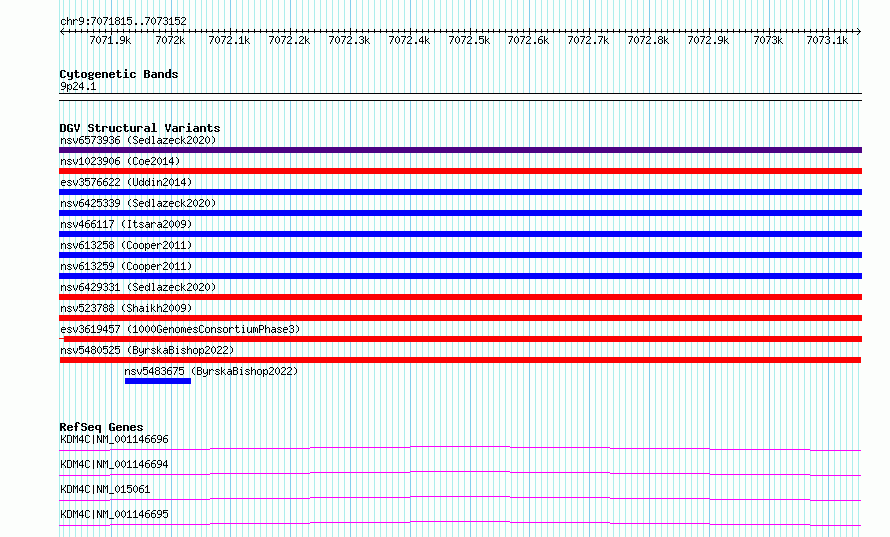Screen dimensions: 890x537
Task: Open variant nsv6573936 (Sedlazeck2020) label
Action: point(138,140)
